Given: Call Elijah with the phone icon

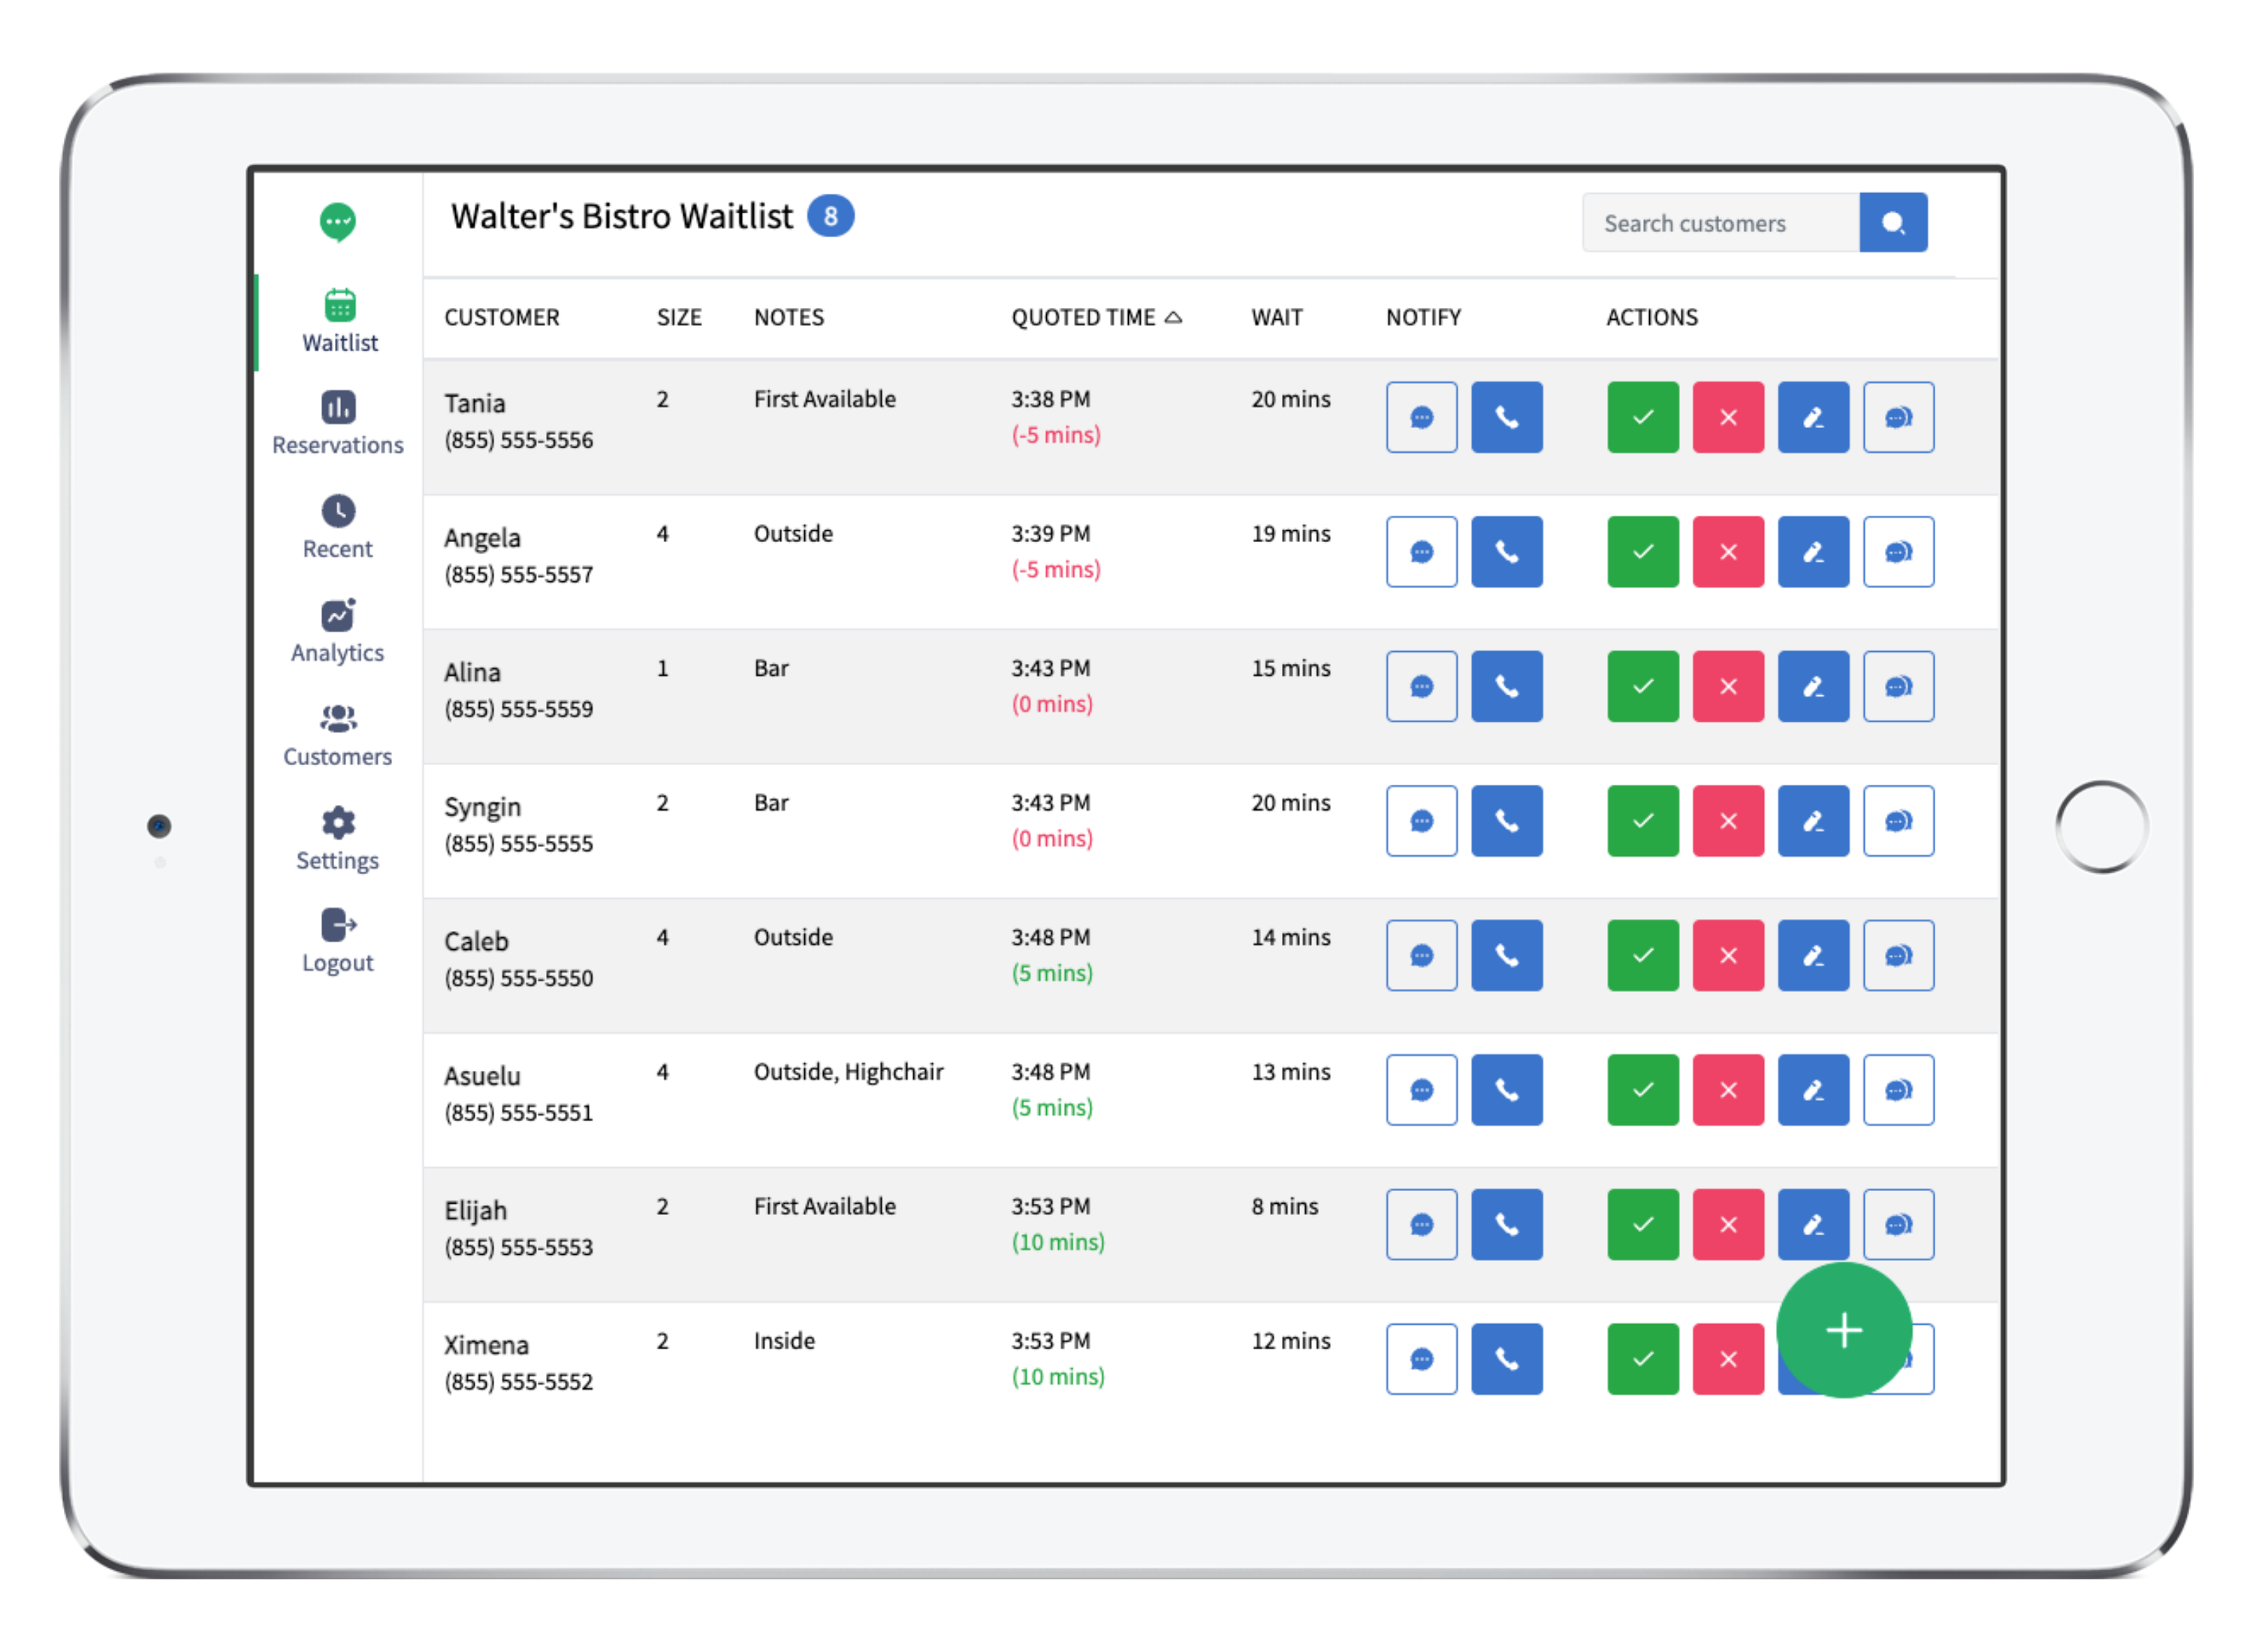Looking at the screenshot, I should (1507, 1224).
